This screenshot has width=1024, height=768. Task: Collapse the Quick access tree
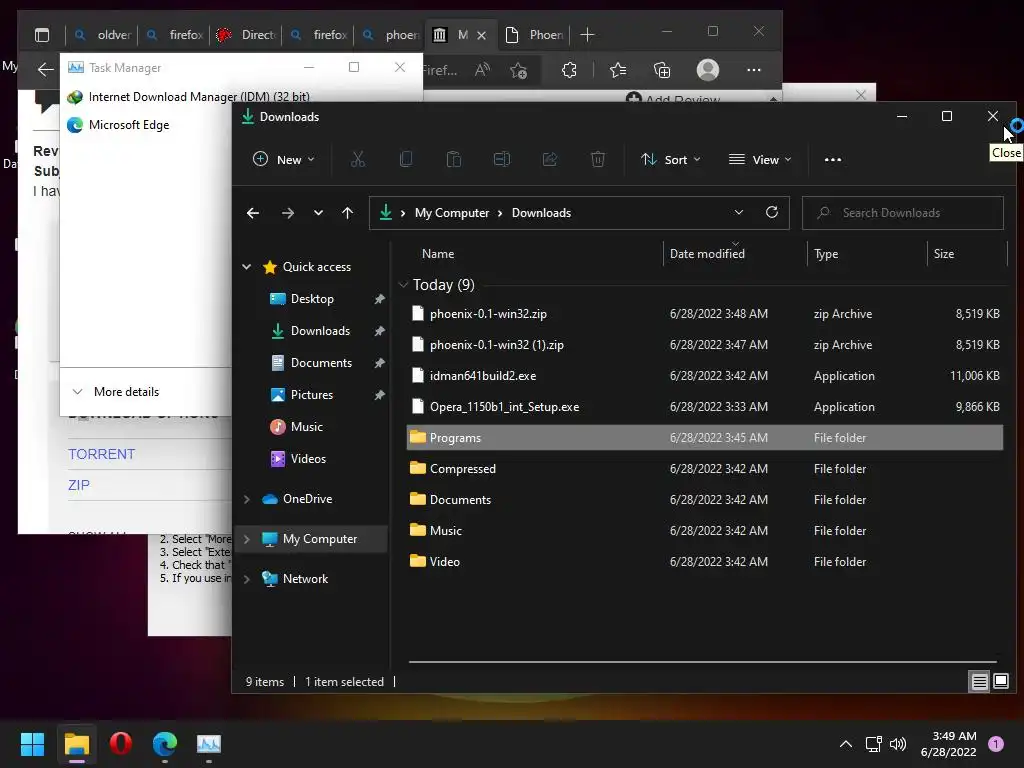[247, 266]
